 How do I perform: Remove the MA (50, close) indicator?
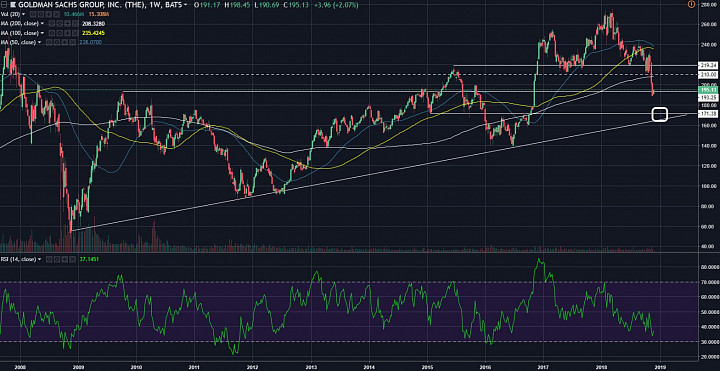point(72,42)
